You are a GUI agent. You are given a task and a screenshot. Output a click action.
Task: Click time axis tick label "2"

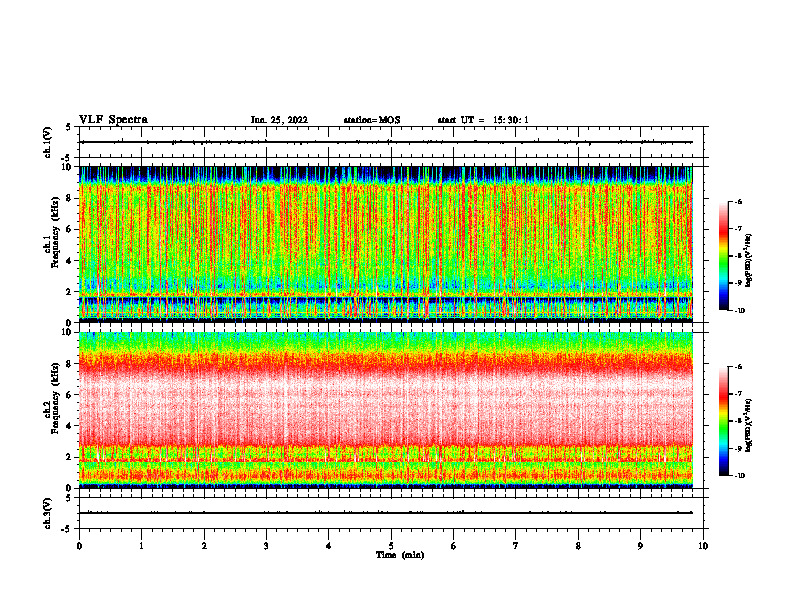[204, 546]
